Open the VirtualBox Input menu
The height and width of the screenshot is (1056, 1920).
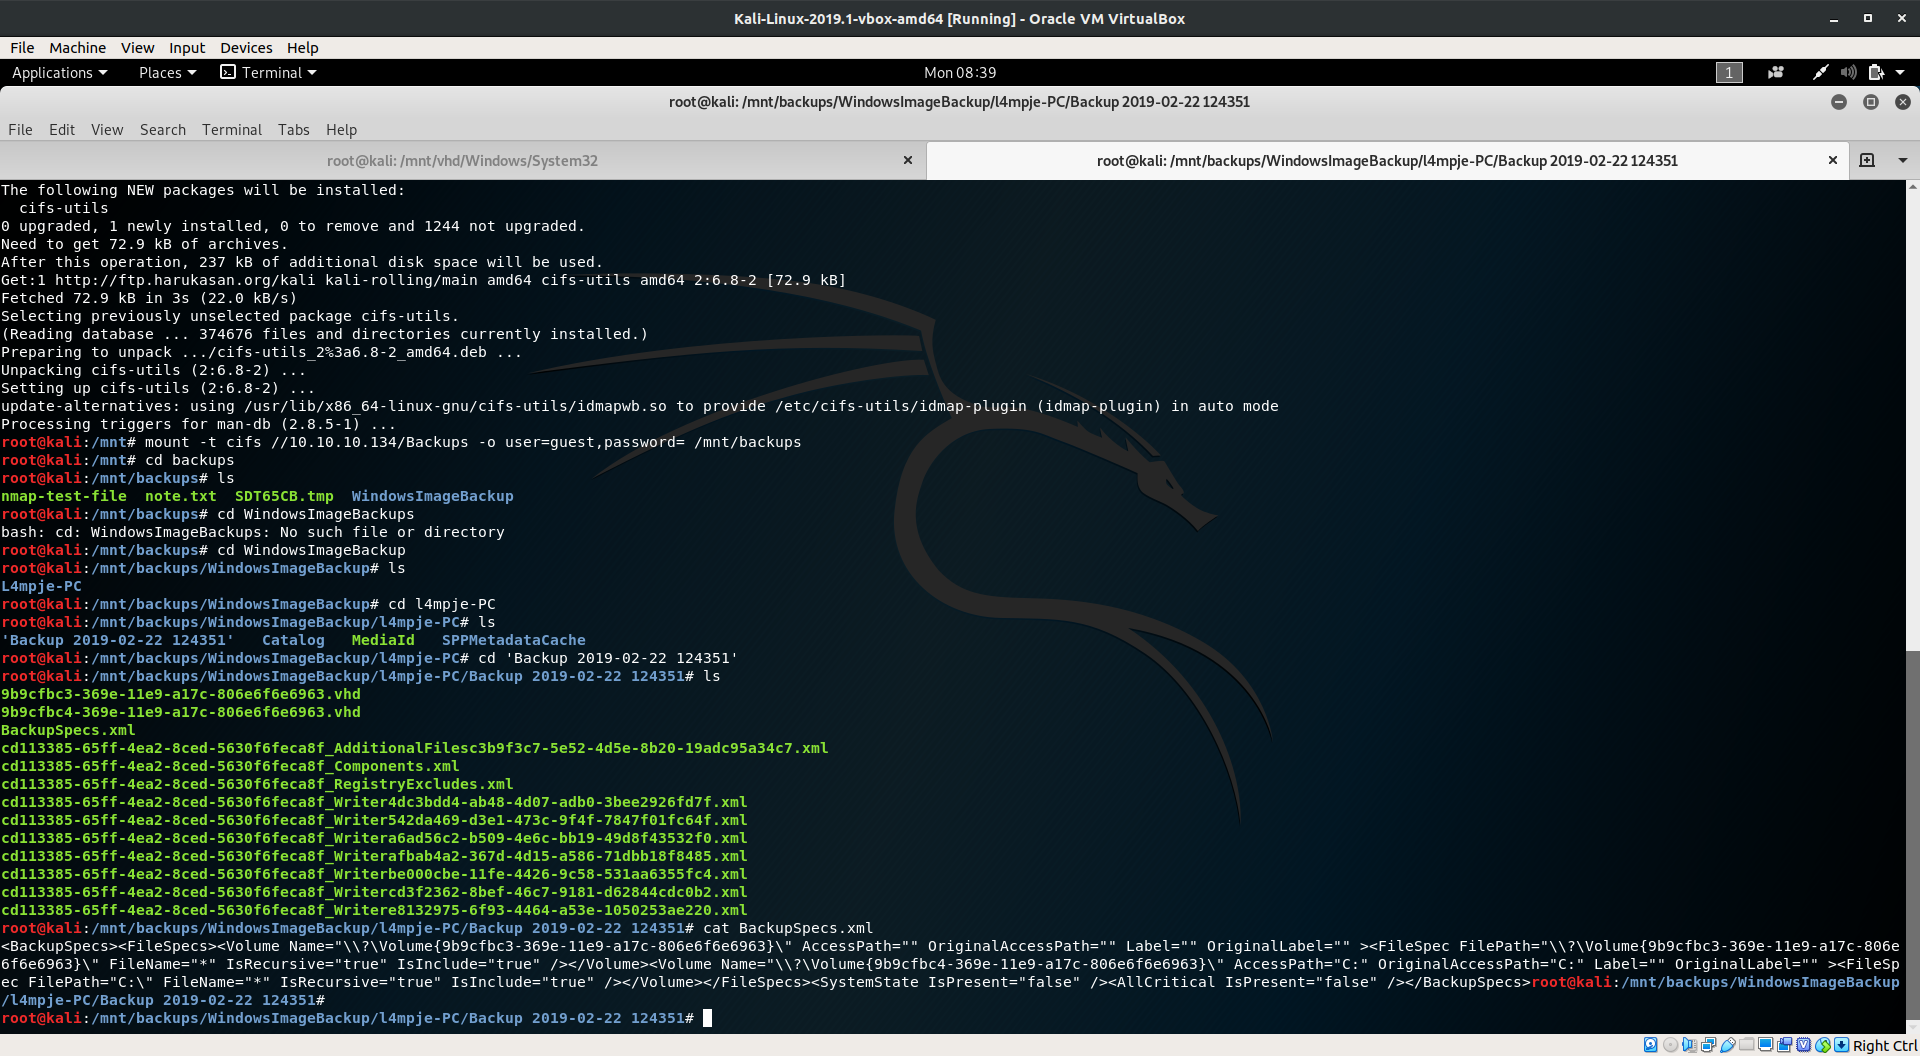click(x=187, y=47)
